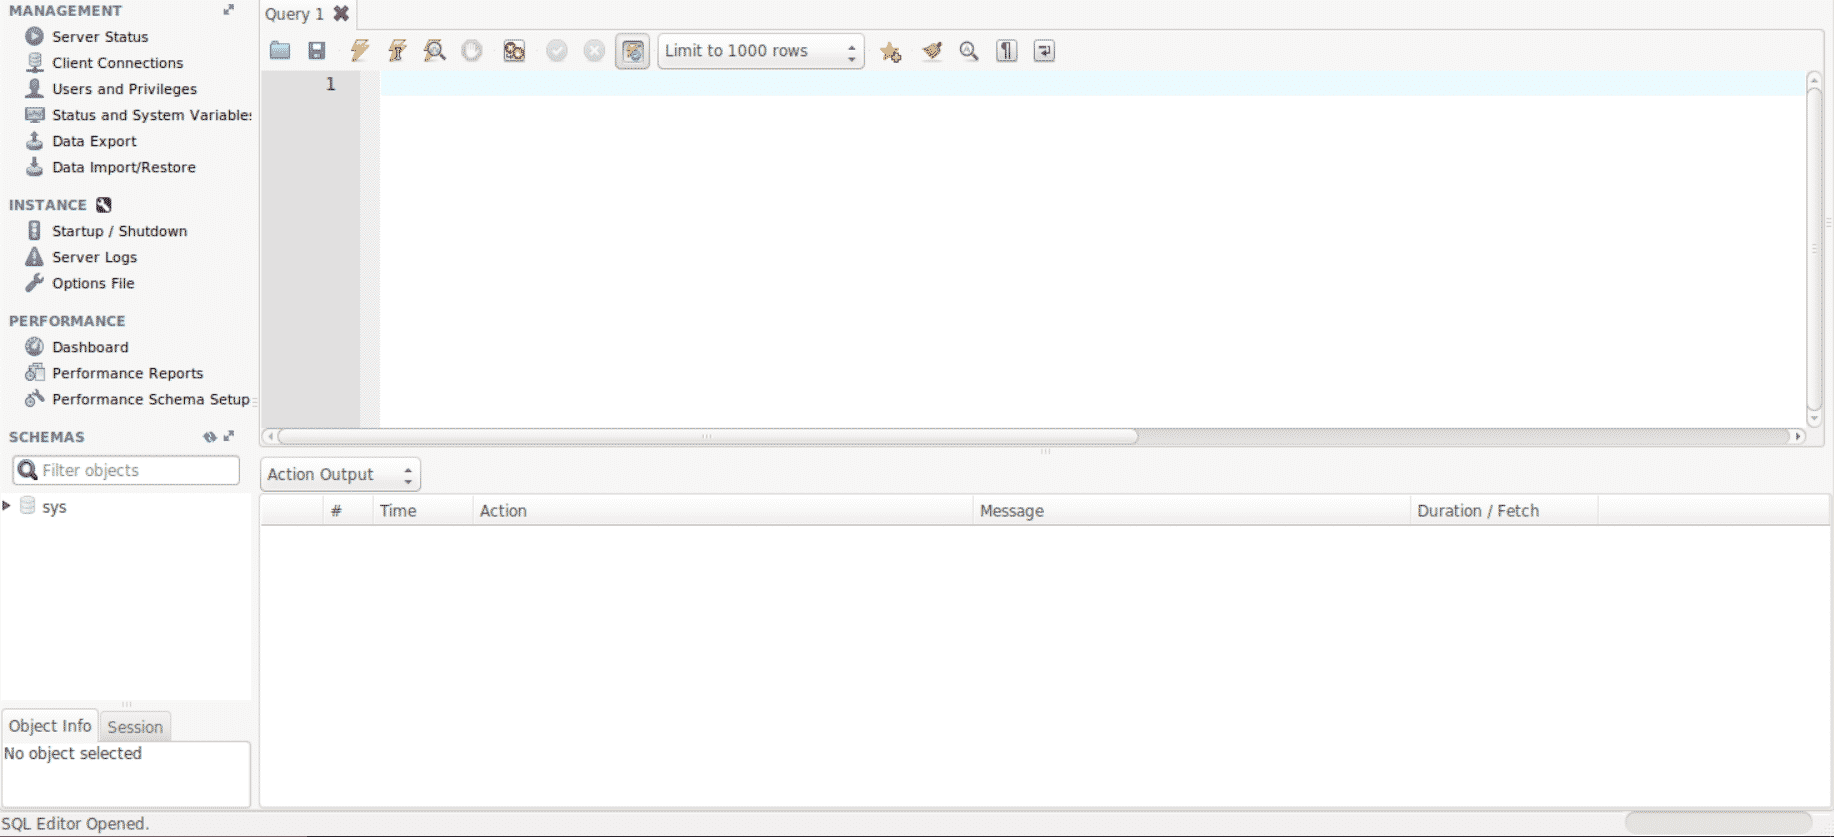Select the sys schema
Viewport: 1834px width, 837px height.
(x=54, y=507)
